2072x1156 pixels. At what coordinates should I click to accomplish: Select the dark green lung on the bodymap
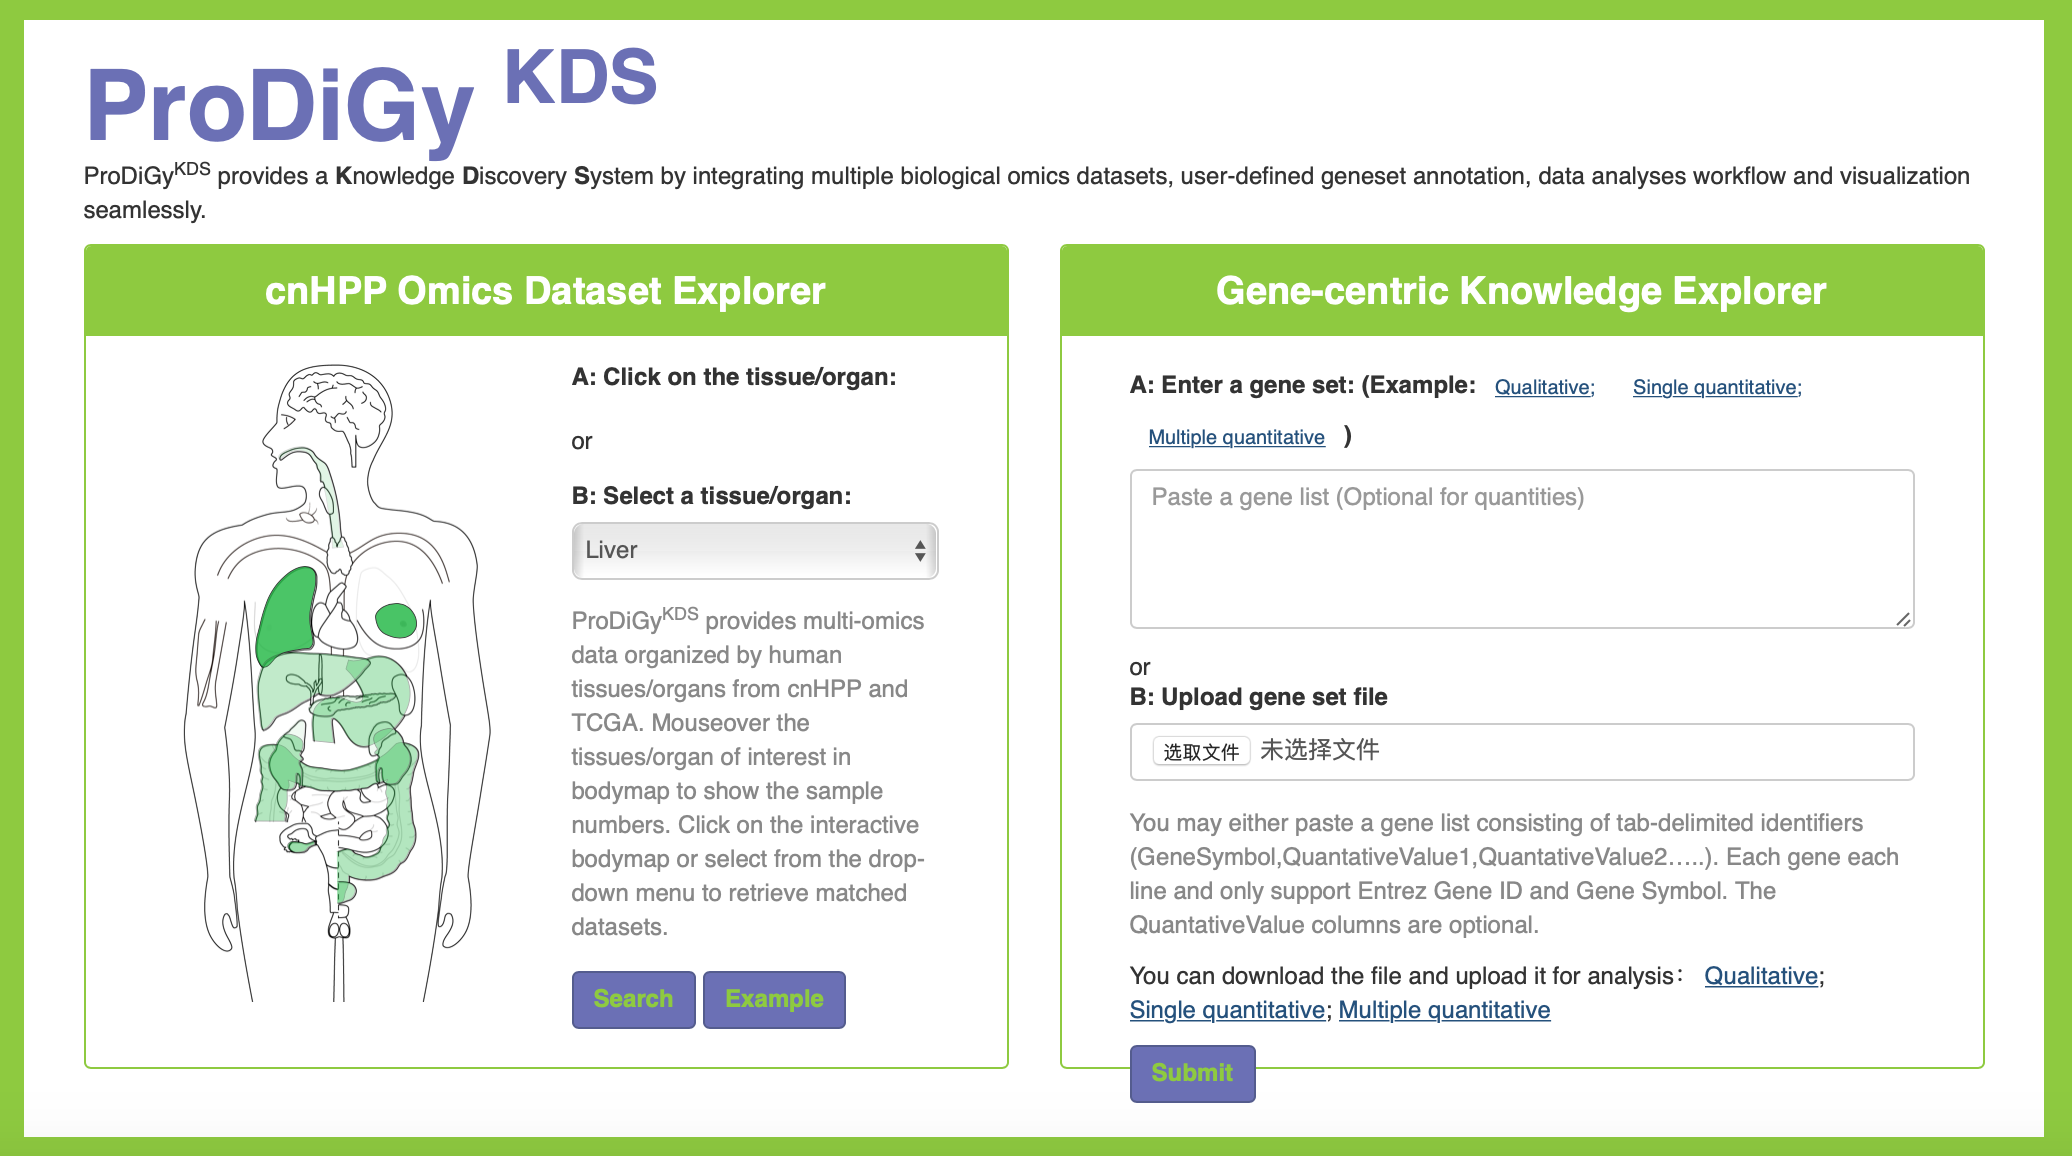(x=286, y=615)
